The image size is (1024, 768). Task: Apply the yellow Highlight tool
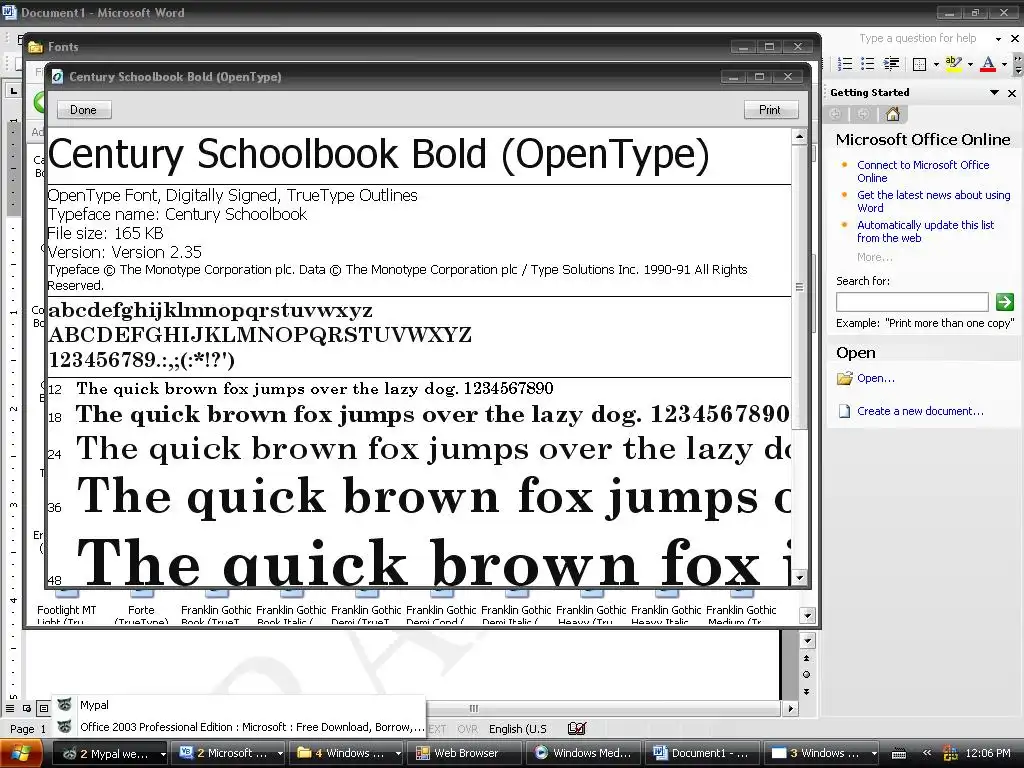(x=953, y=63)
